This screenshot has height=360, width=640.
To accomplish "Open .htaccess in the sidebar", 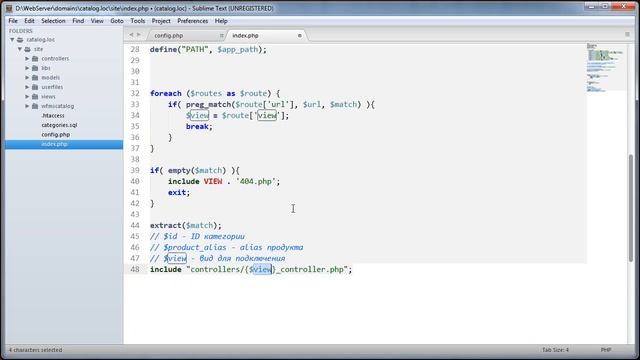I will click(x=53, y=116).
